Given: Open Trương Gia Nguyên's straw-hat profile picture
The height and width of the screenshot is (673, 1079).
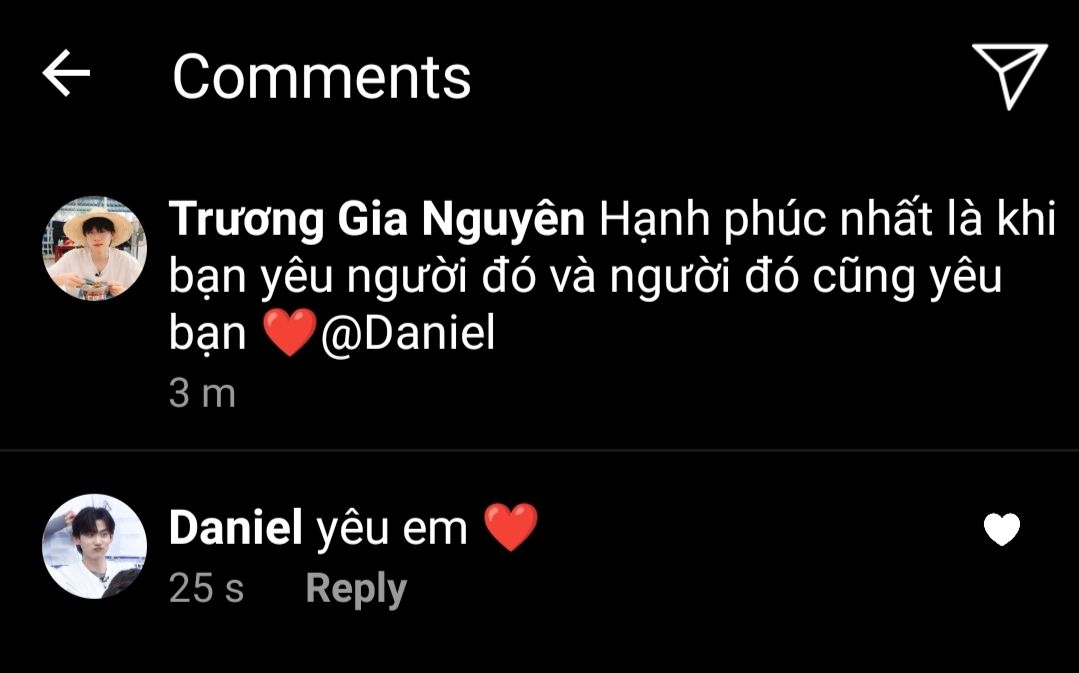Looking at the screenshot, I should tap(95, 248).
